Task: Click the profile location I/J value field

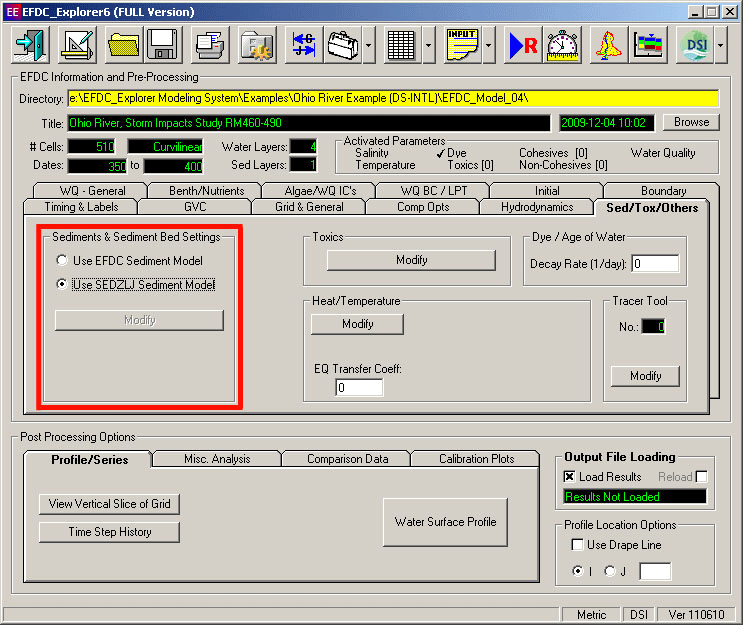Action: point(655,571)
